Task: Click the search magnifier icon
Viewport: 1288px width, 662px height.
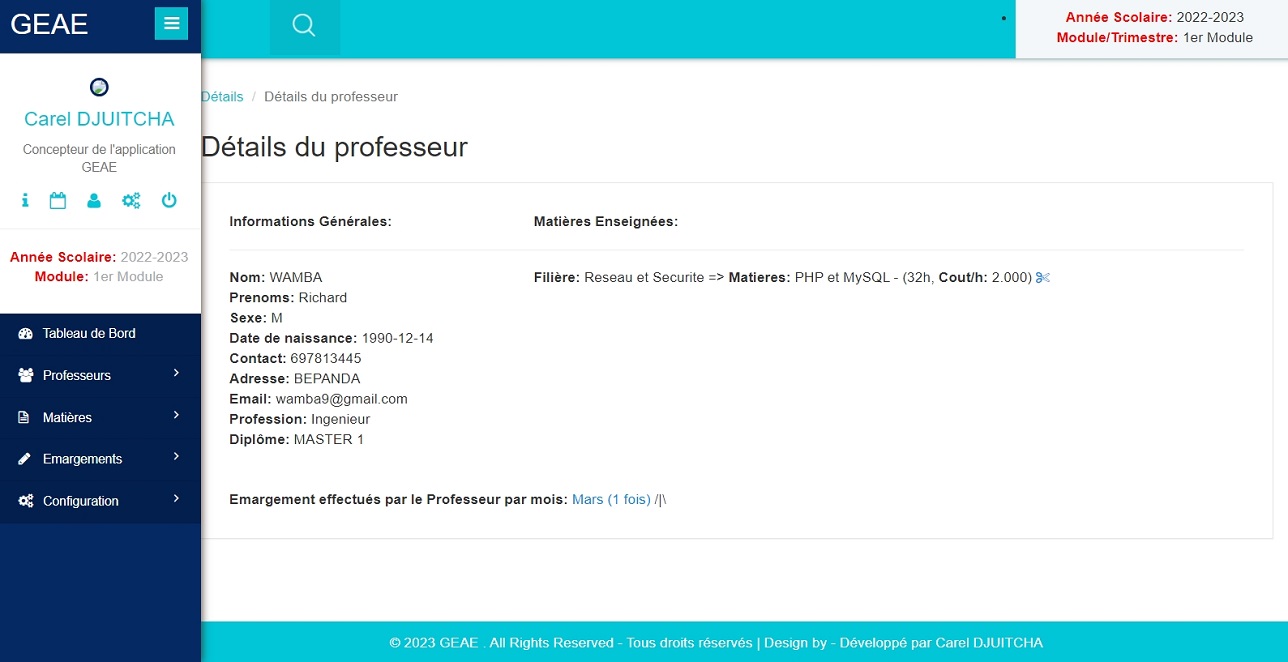Action: [x=304, y=26]
